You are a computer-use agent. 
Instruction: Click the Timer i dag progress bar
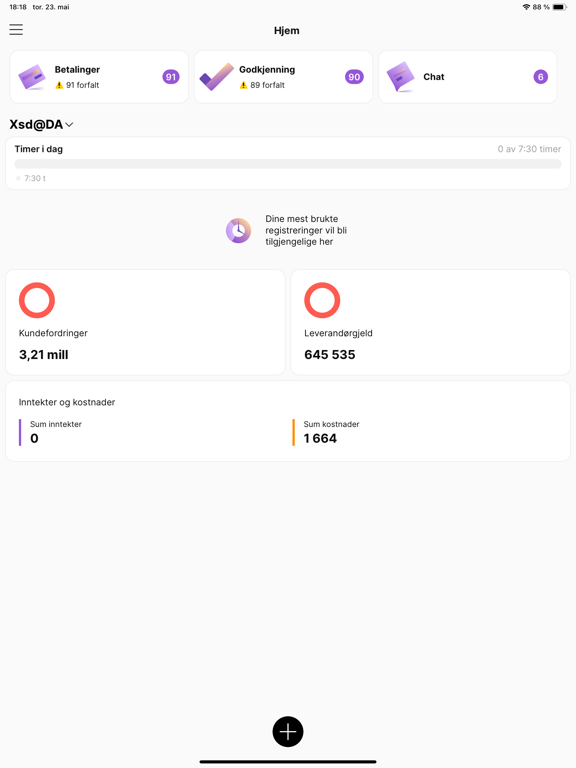[x=288, y=164]
